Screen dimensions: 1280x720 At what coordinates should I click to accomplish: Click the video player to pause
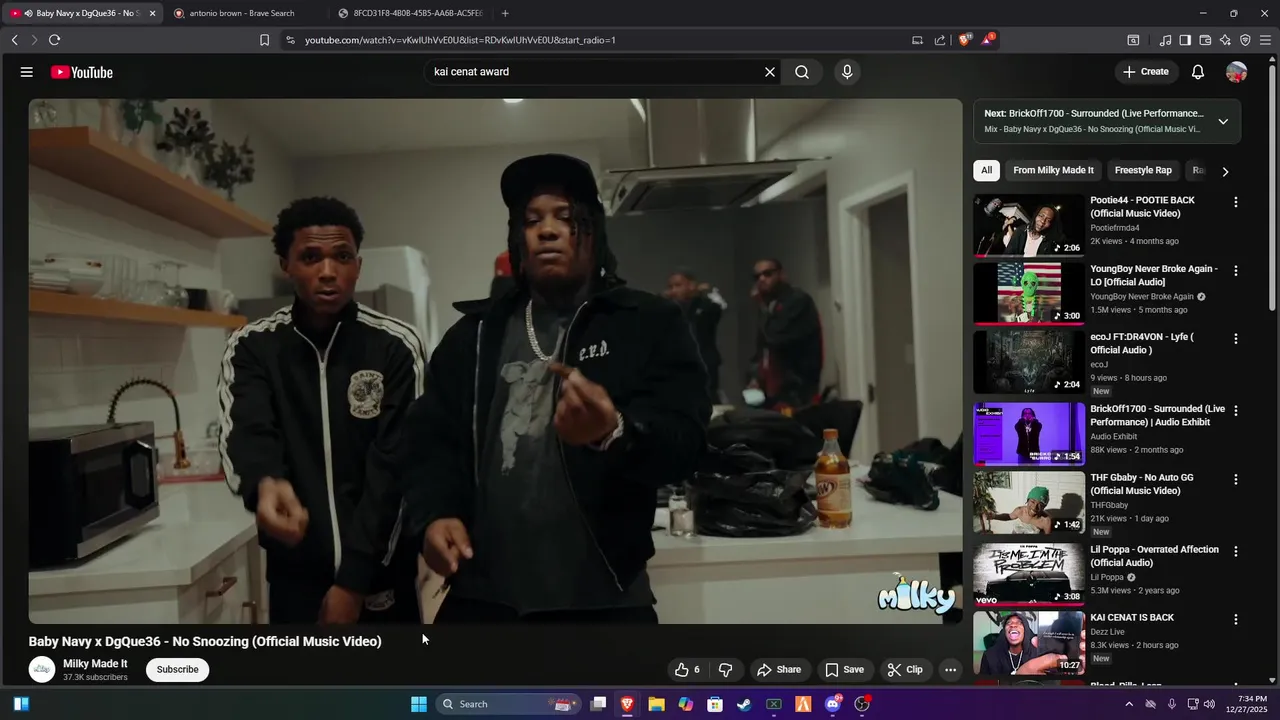[x=495, y=361]
